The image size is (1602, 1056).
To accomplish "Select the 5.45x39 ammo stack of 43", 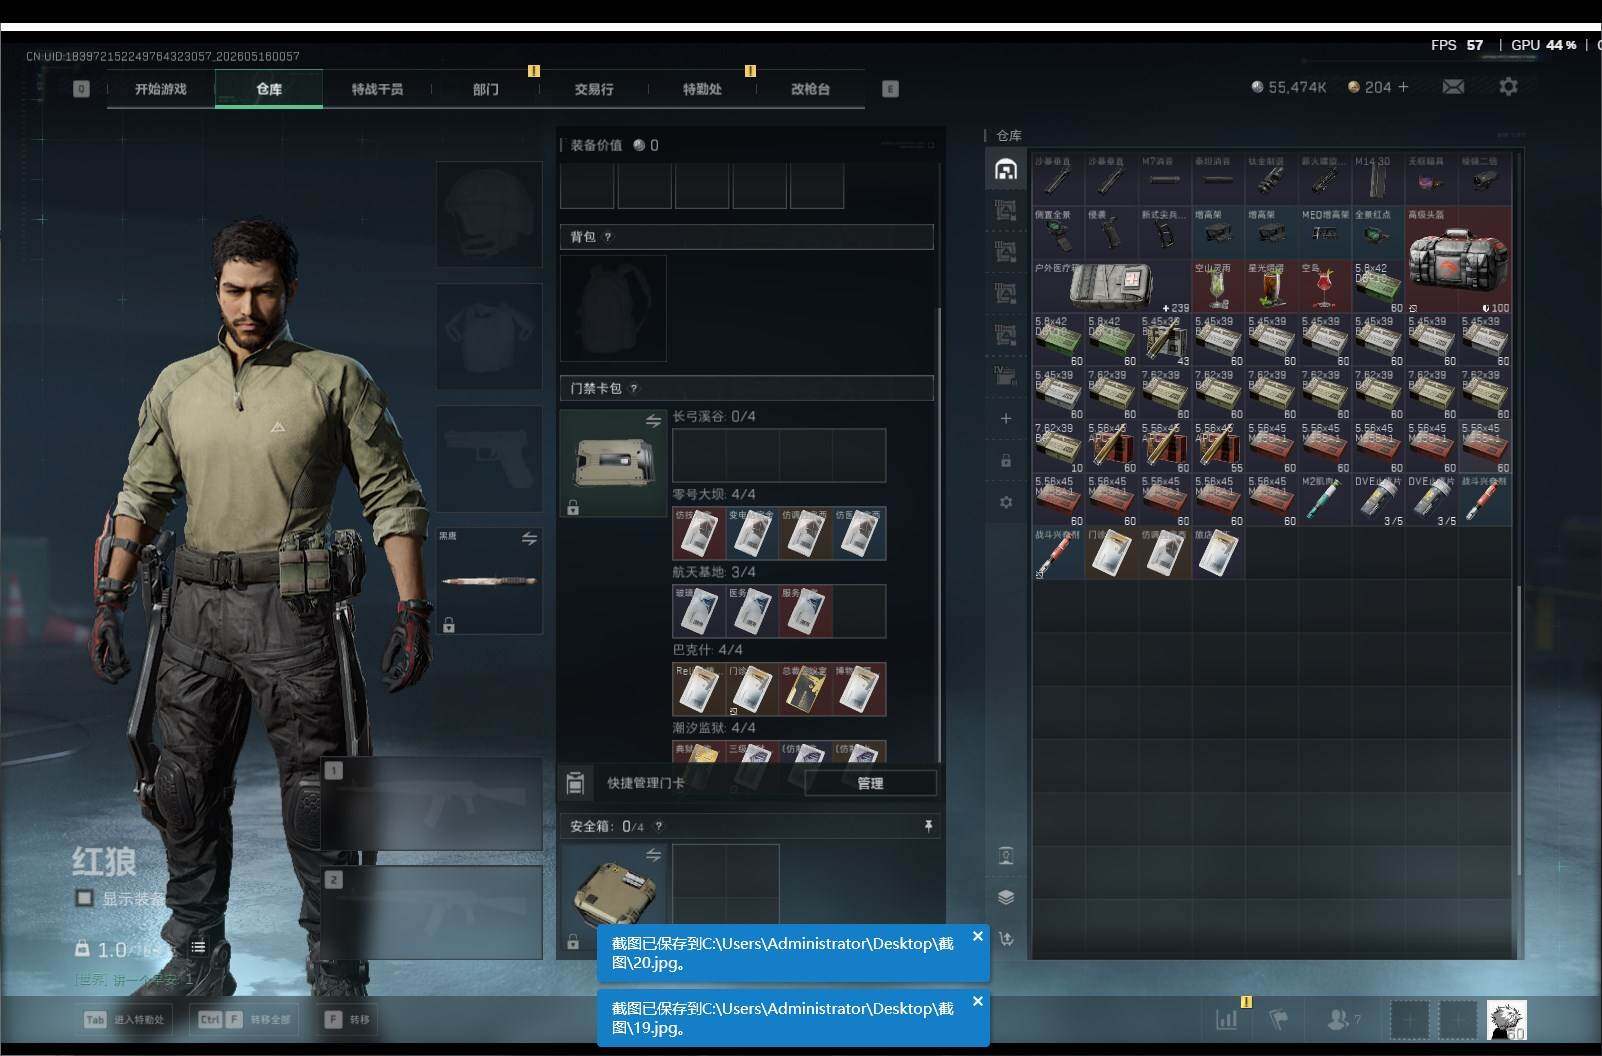I will pyautogui.click(x=1165, y=341).
